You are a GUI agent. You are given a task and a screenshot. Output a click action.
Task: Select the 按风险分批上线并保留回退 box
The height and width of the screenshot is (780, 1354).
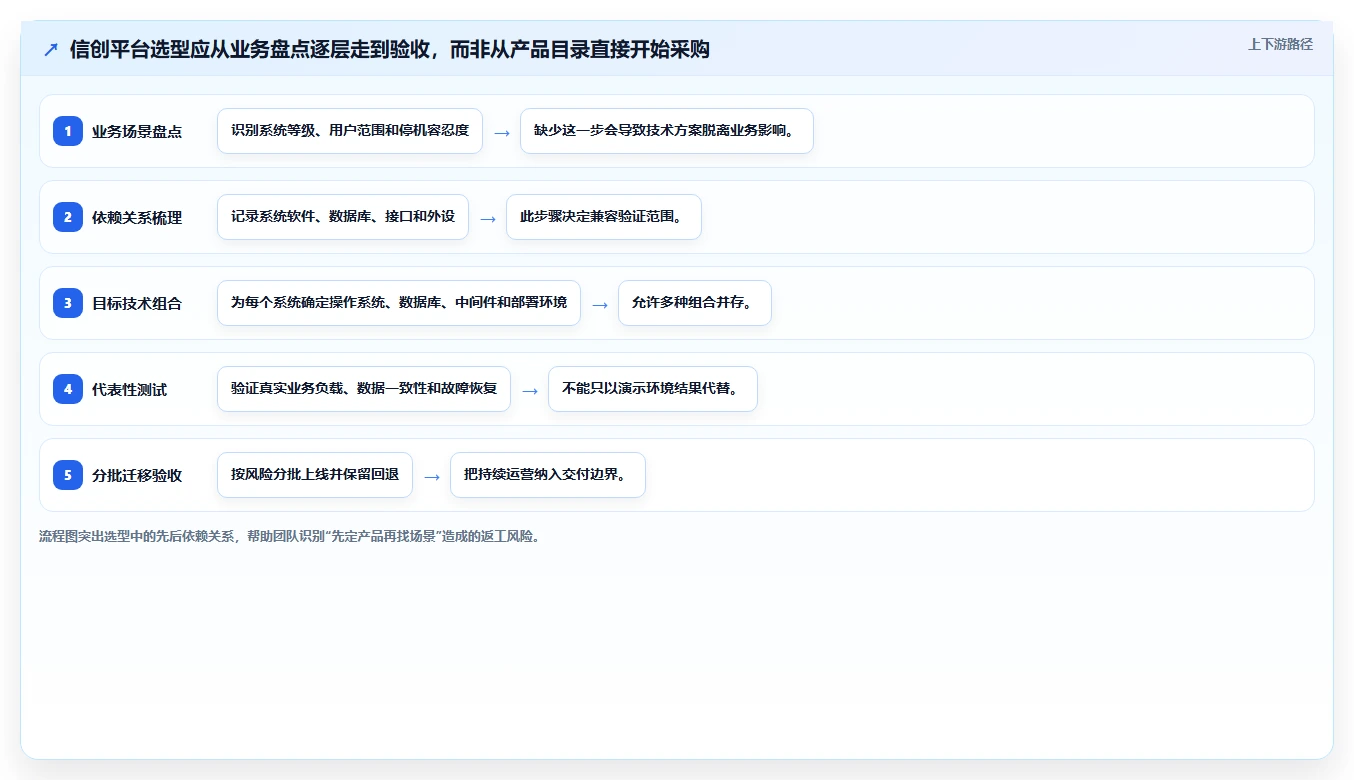point(315,475)
